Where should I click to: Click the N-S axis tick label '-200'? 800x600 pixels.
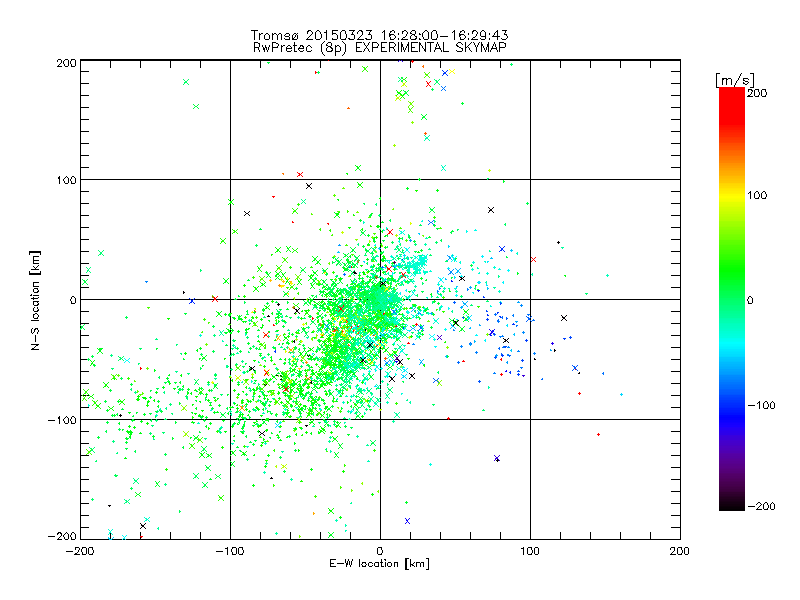(62, 536)
